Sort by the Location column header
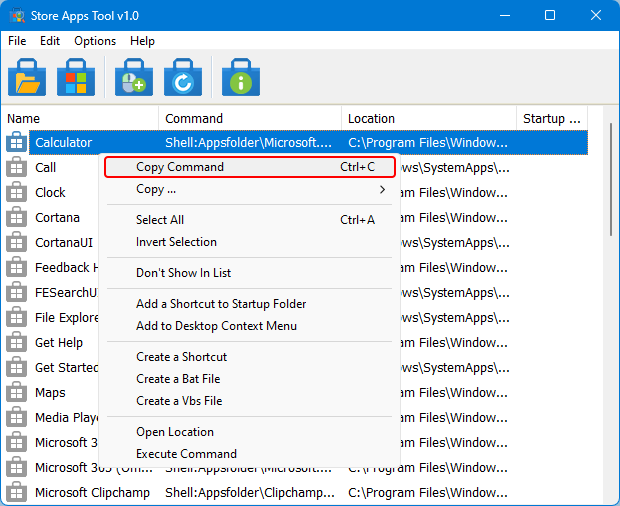Image resolution: width=620 pixels, height=506 pixels. point(429,118)
